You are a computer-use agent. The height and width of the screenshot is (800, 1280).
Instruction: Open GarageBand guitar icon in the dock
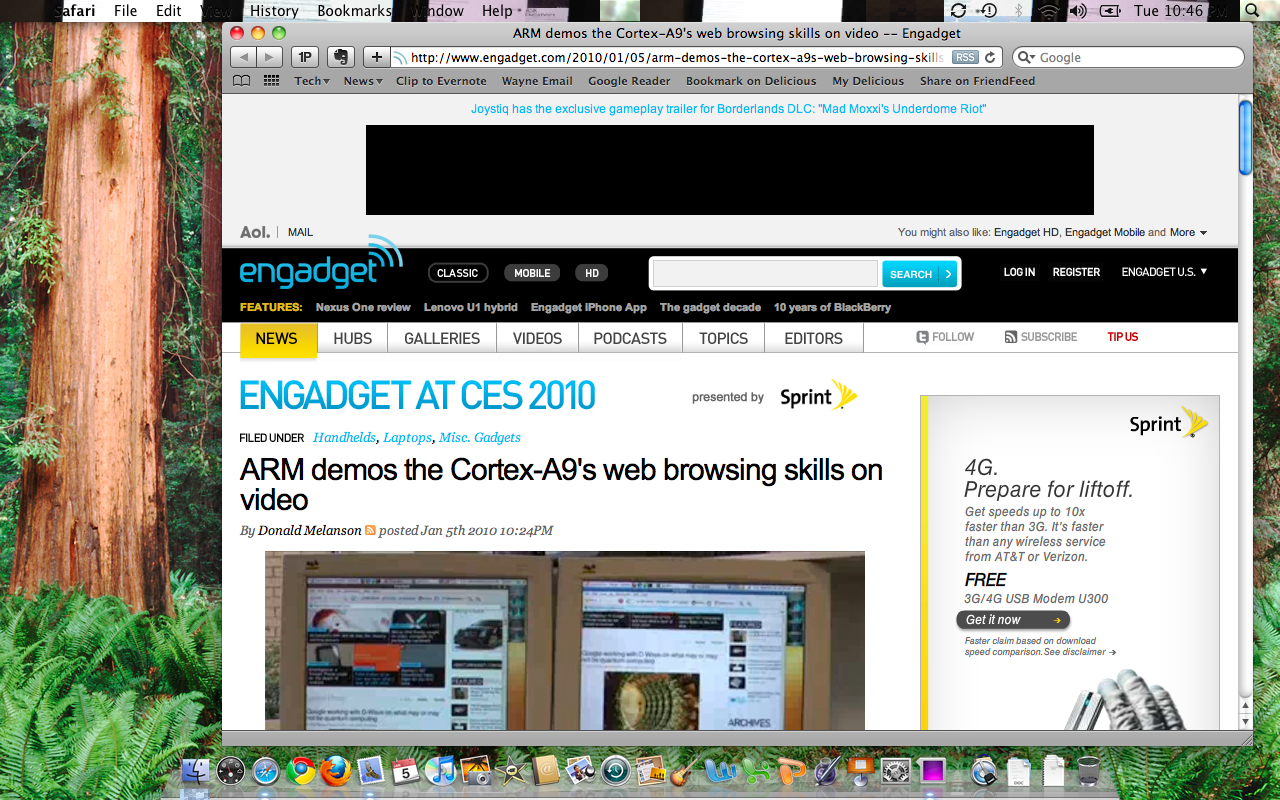pyautogui.click(x=685, y=771)
